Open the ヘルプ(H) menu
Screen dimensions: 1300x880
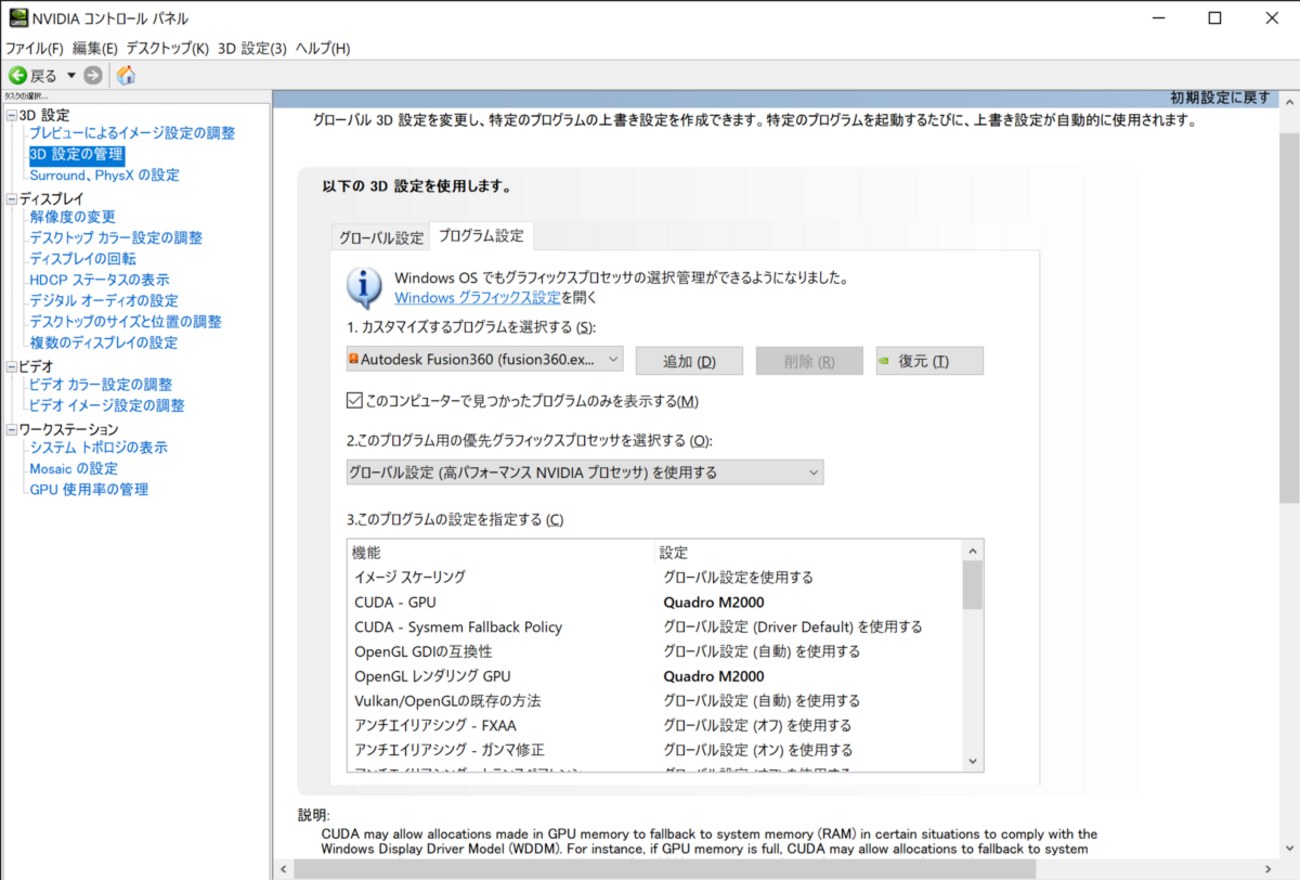(x=323, y=48)
